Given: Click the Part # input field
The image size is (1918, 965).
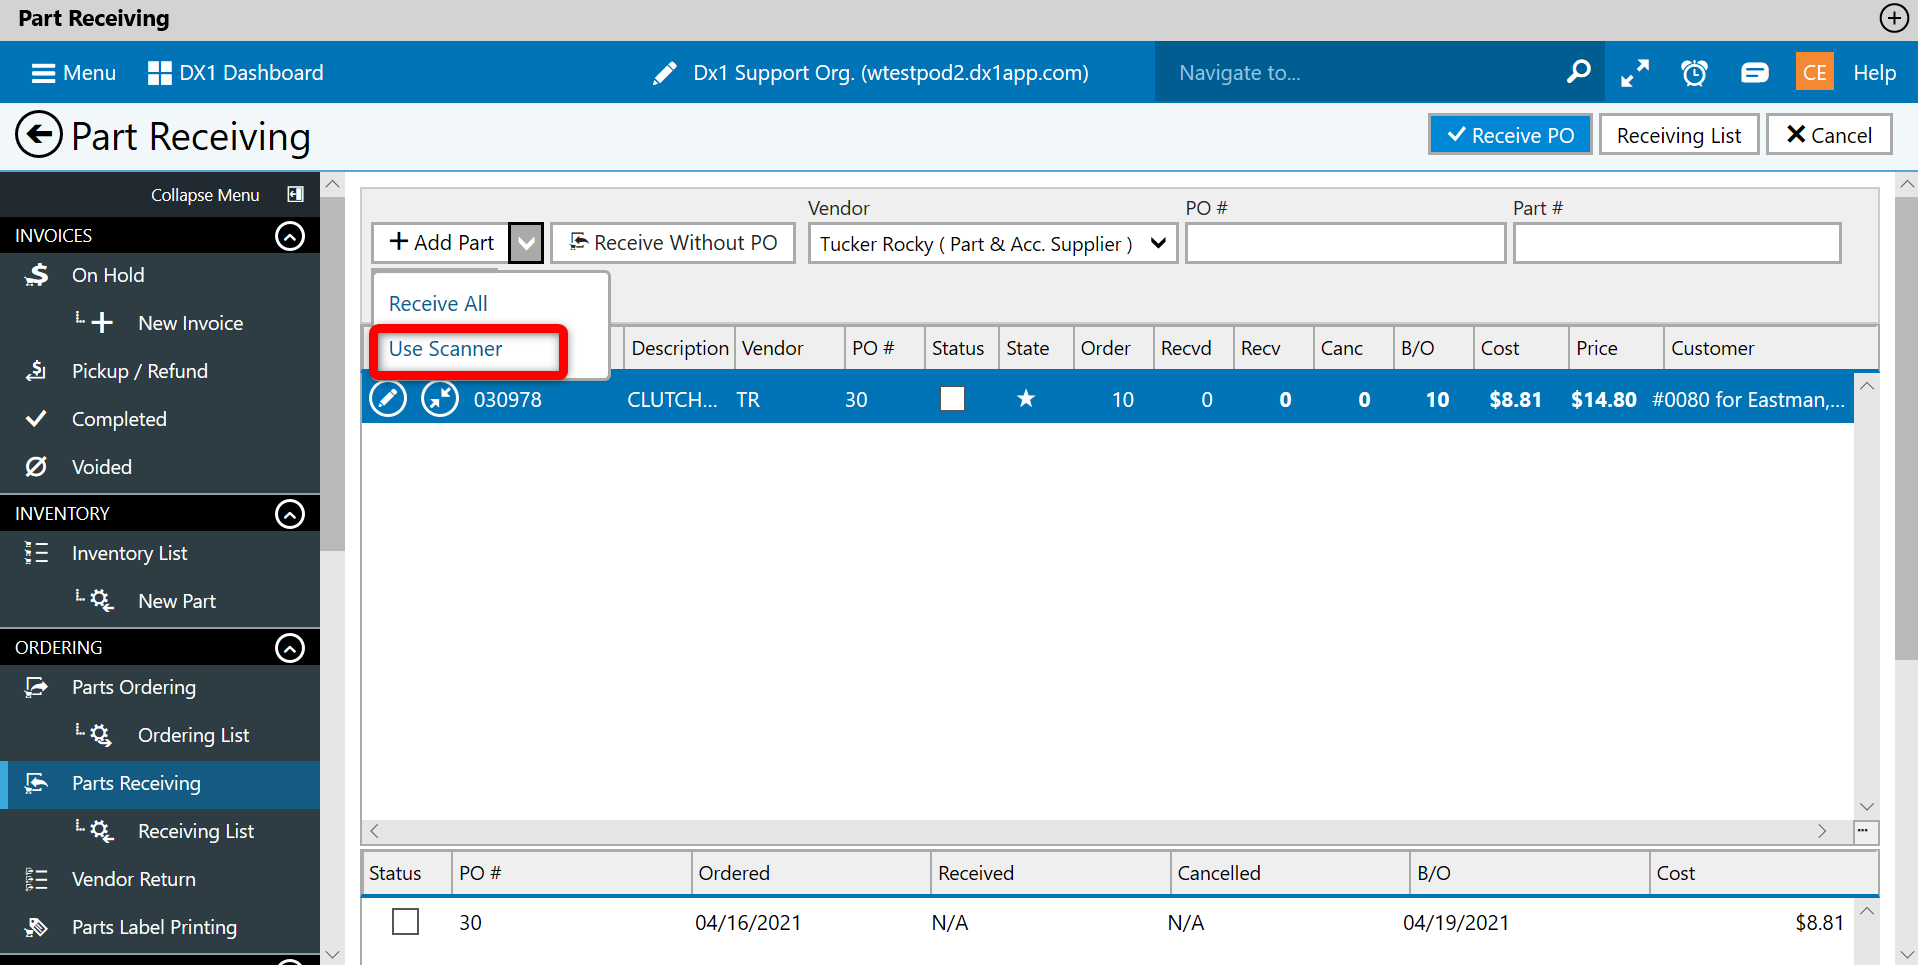Looking at the screenshot, I should coord(1676,243).
